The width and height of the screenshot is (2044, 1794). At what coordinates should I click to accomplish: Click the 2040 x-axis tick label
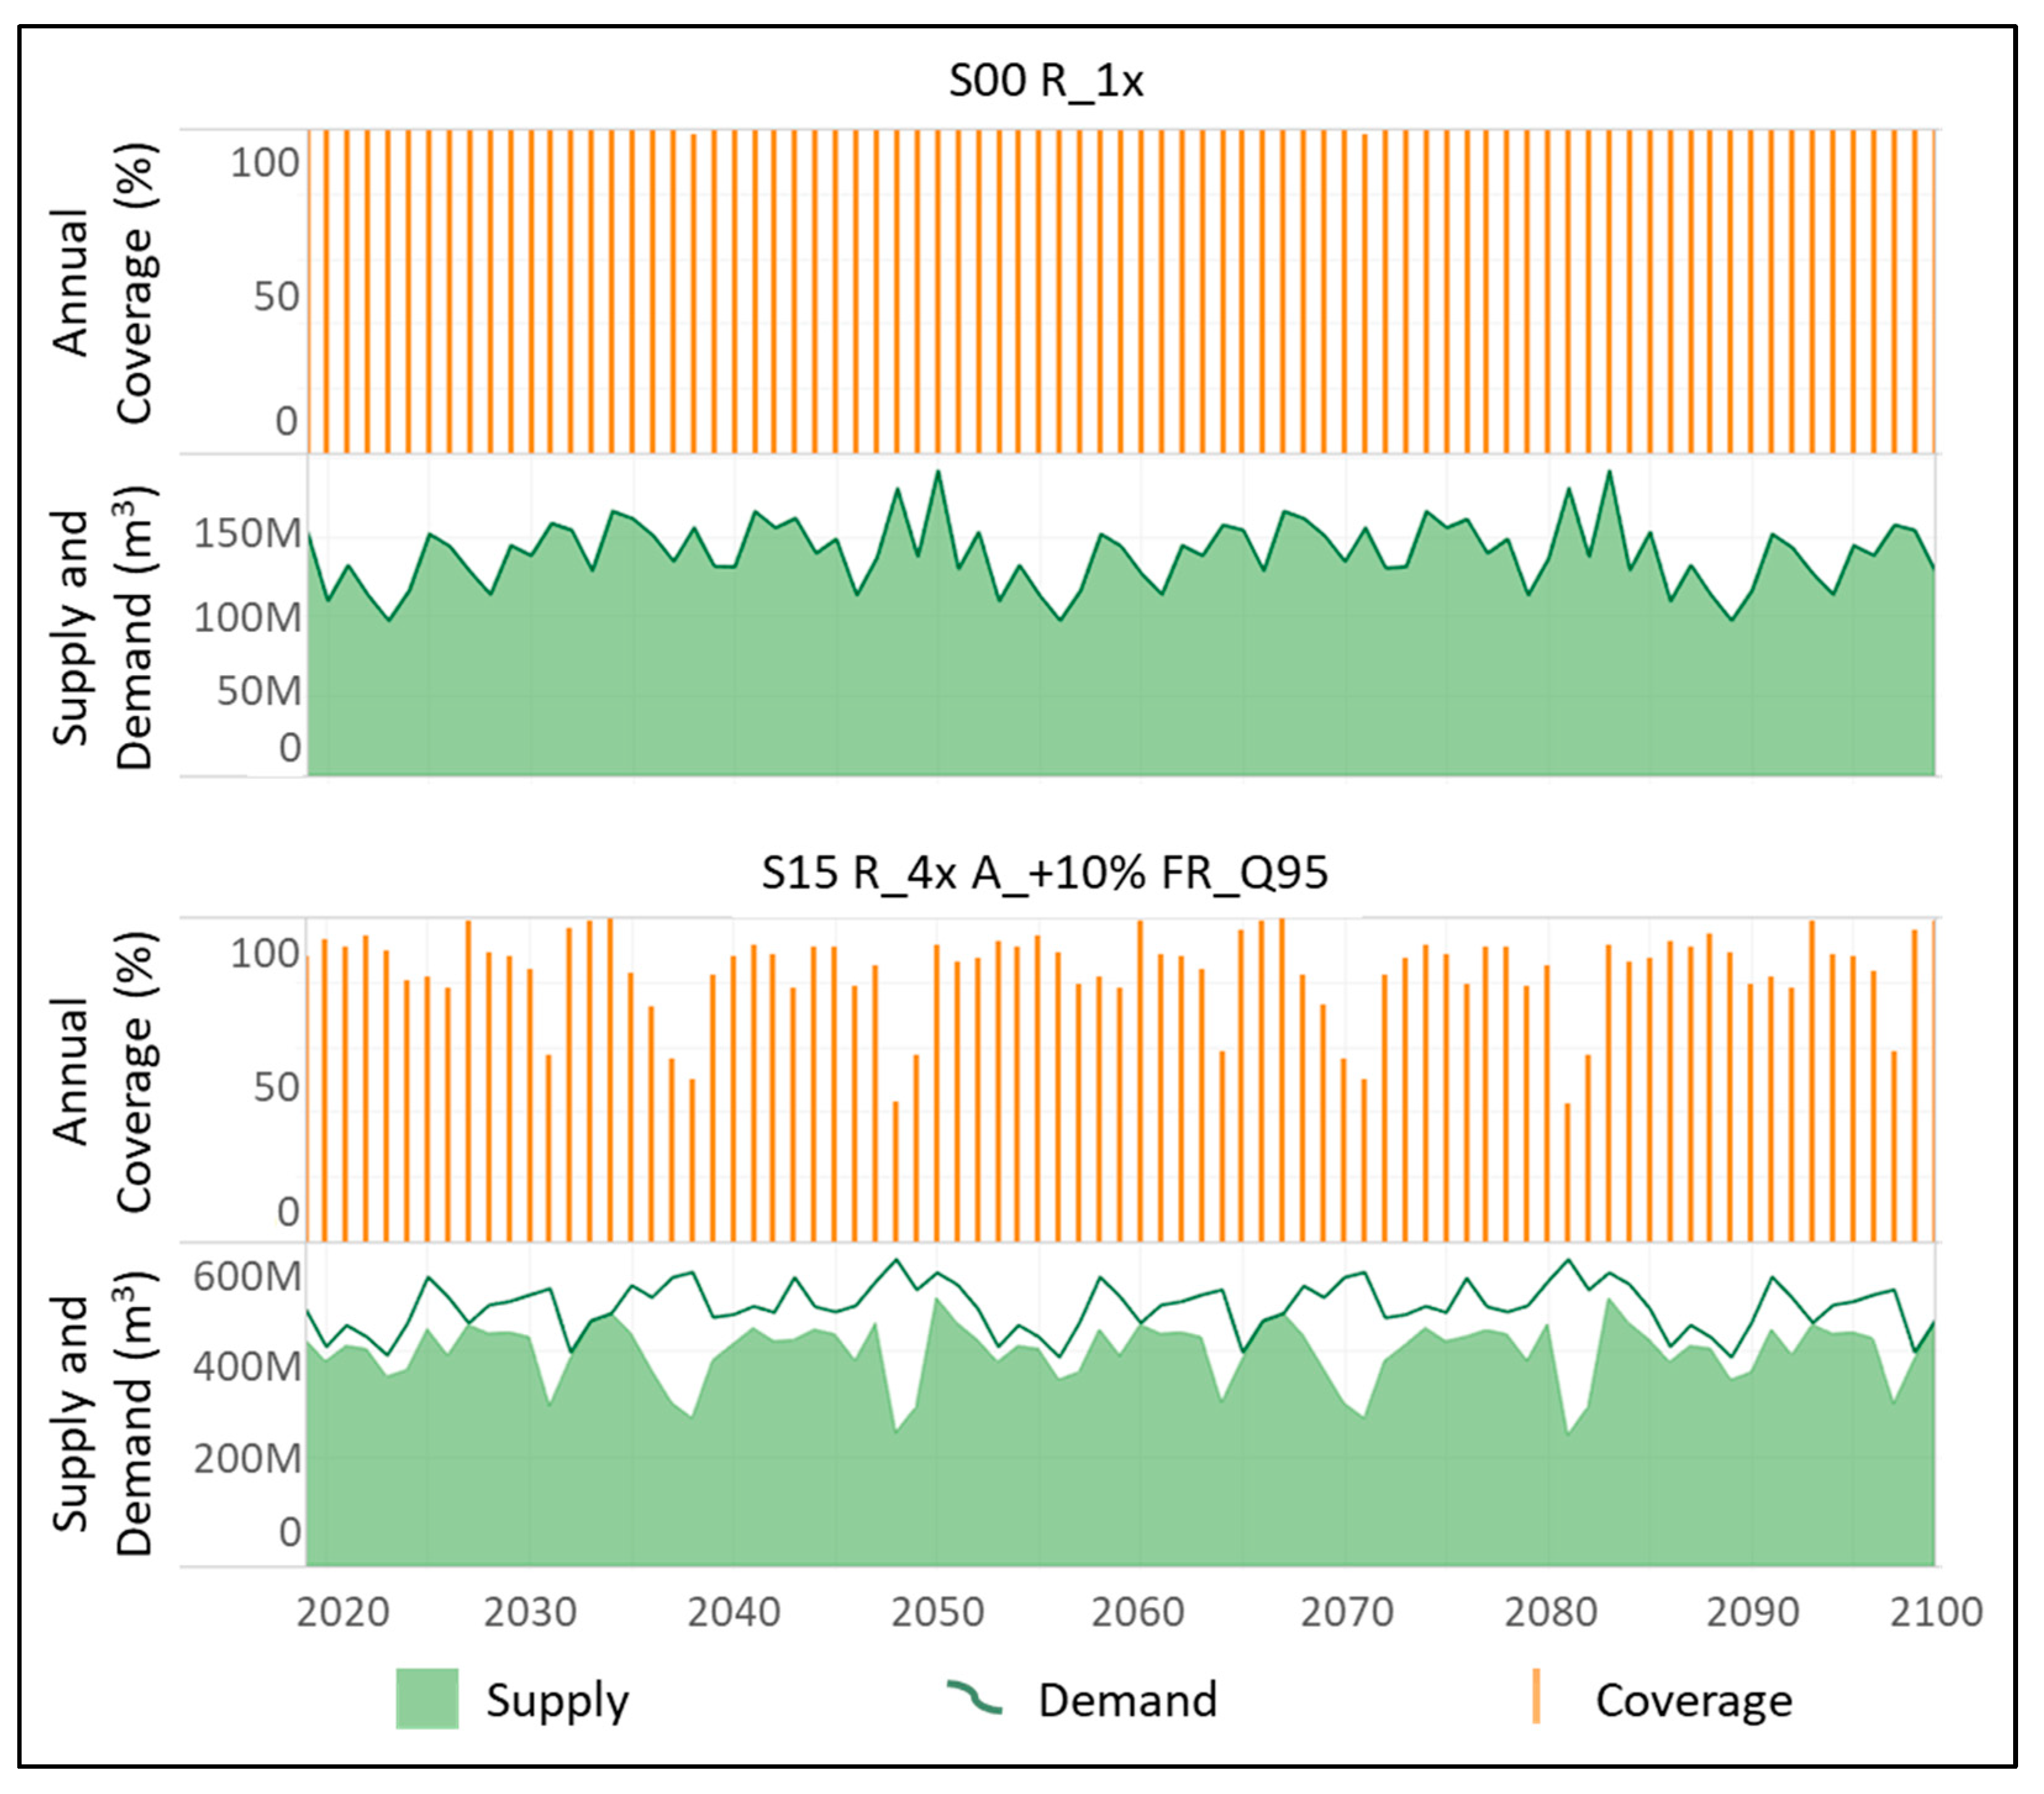pyautogui.click(x=734, y=1612)
